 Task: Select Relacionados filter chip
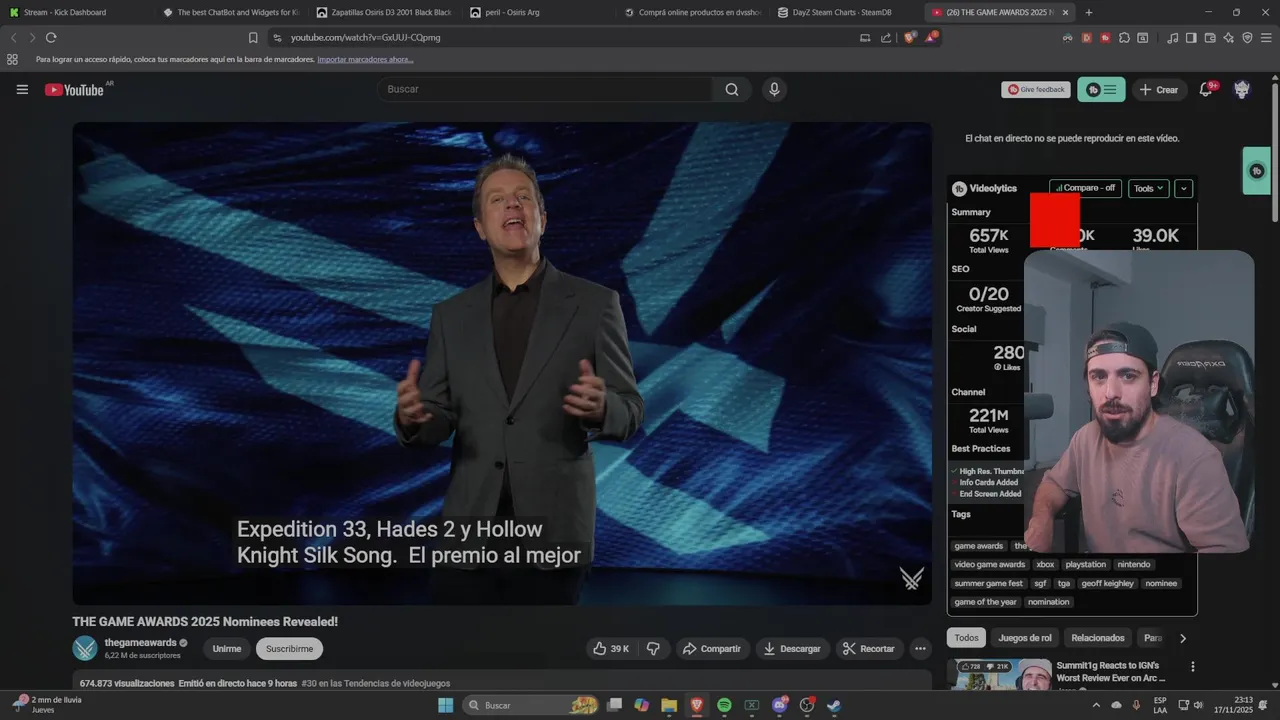(x=1097, y=638)
